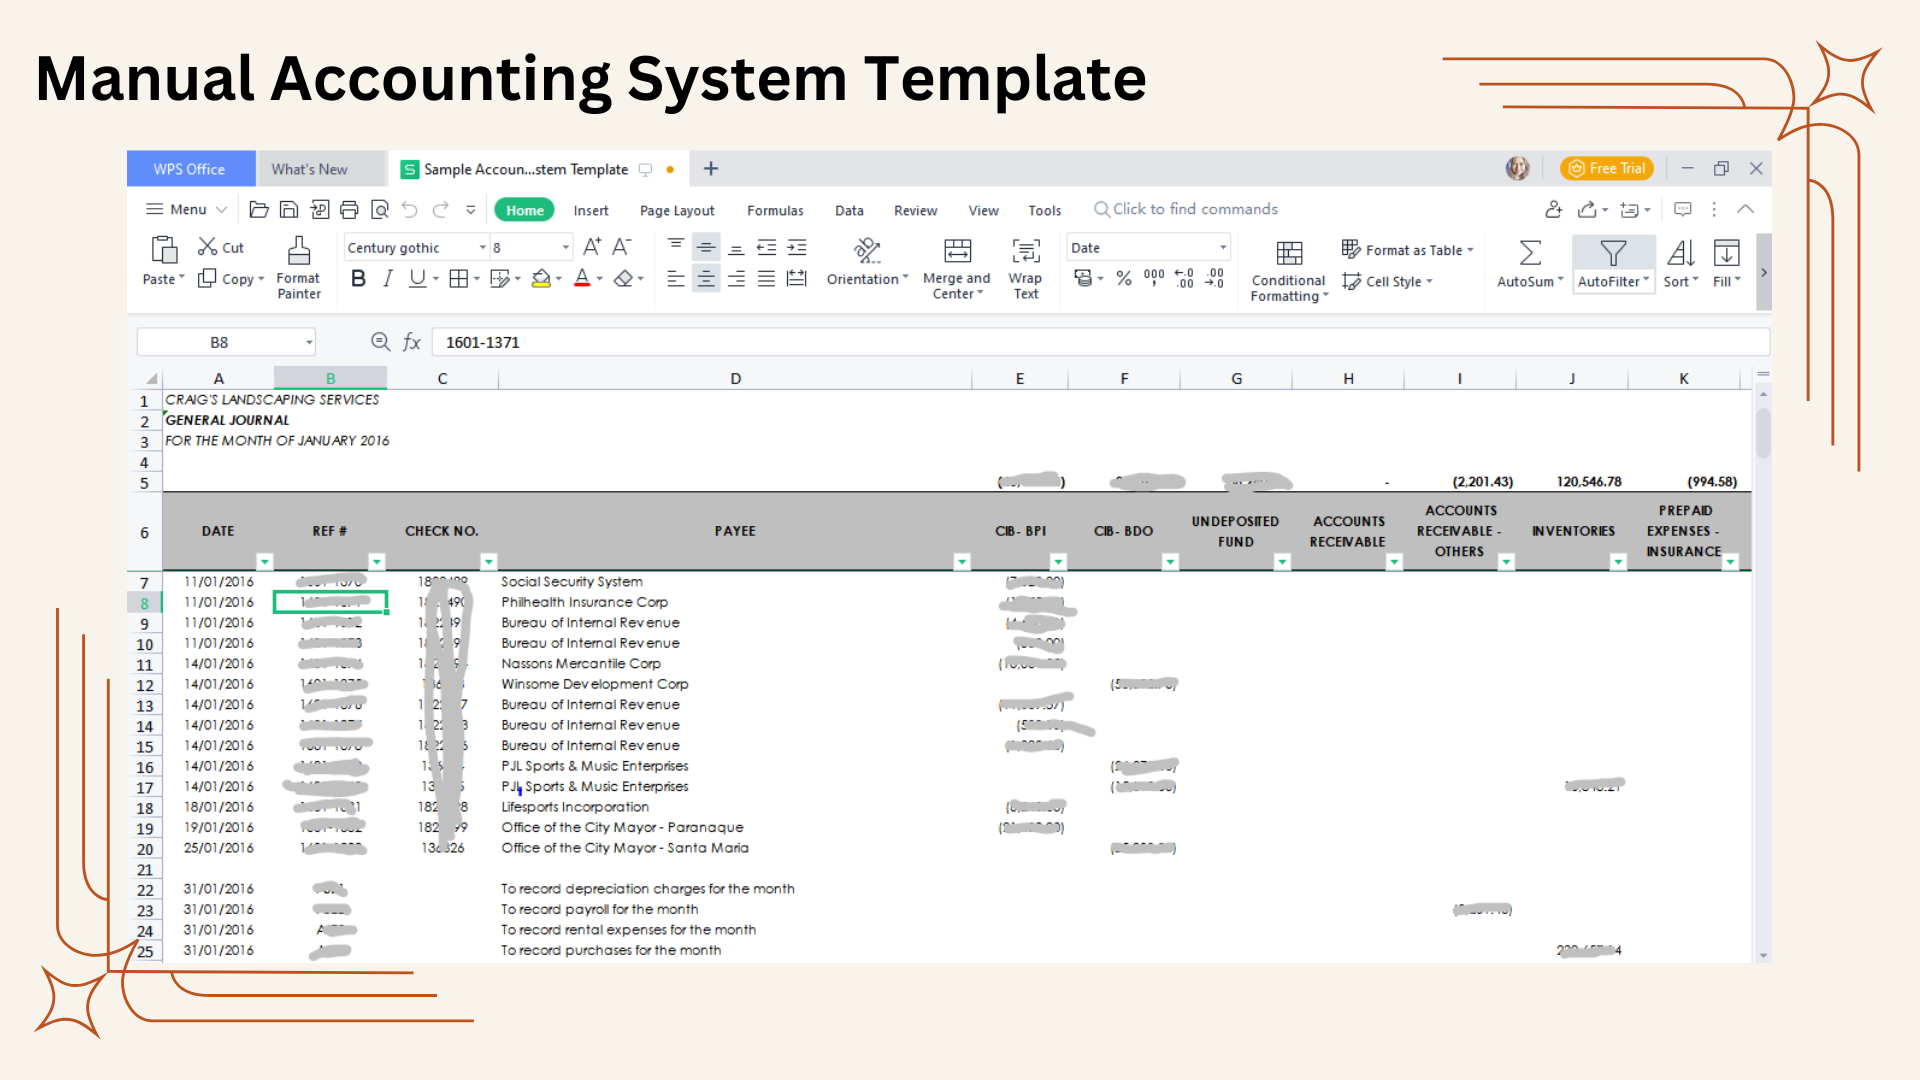
Task: Open the PAYEE column filter dropdown
Action: [x=961, y=562]
